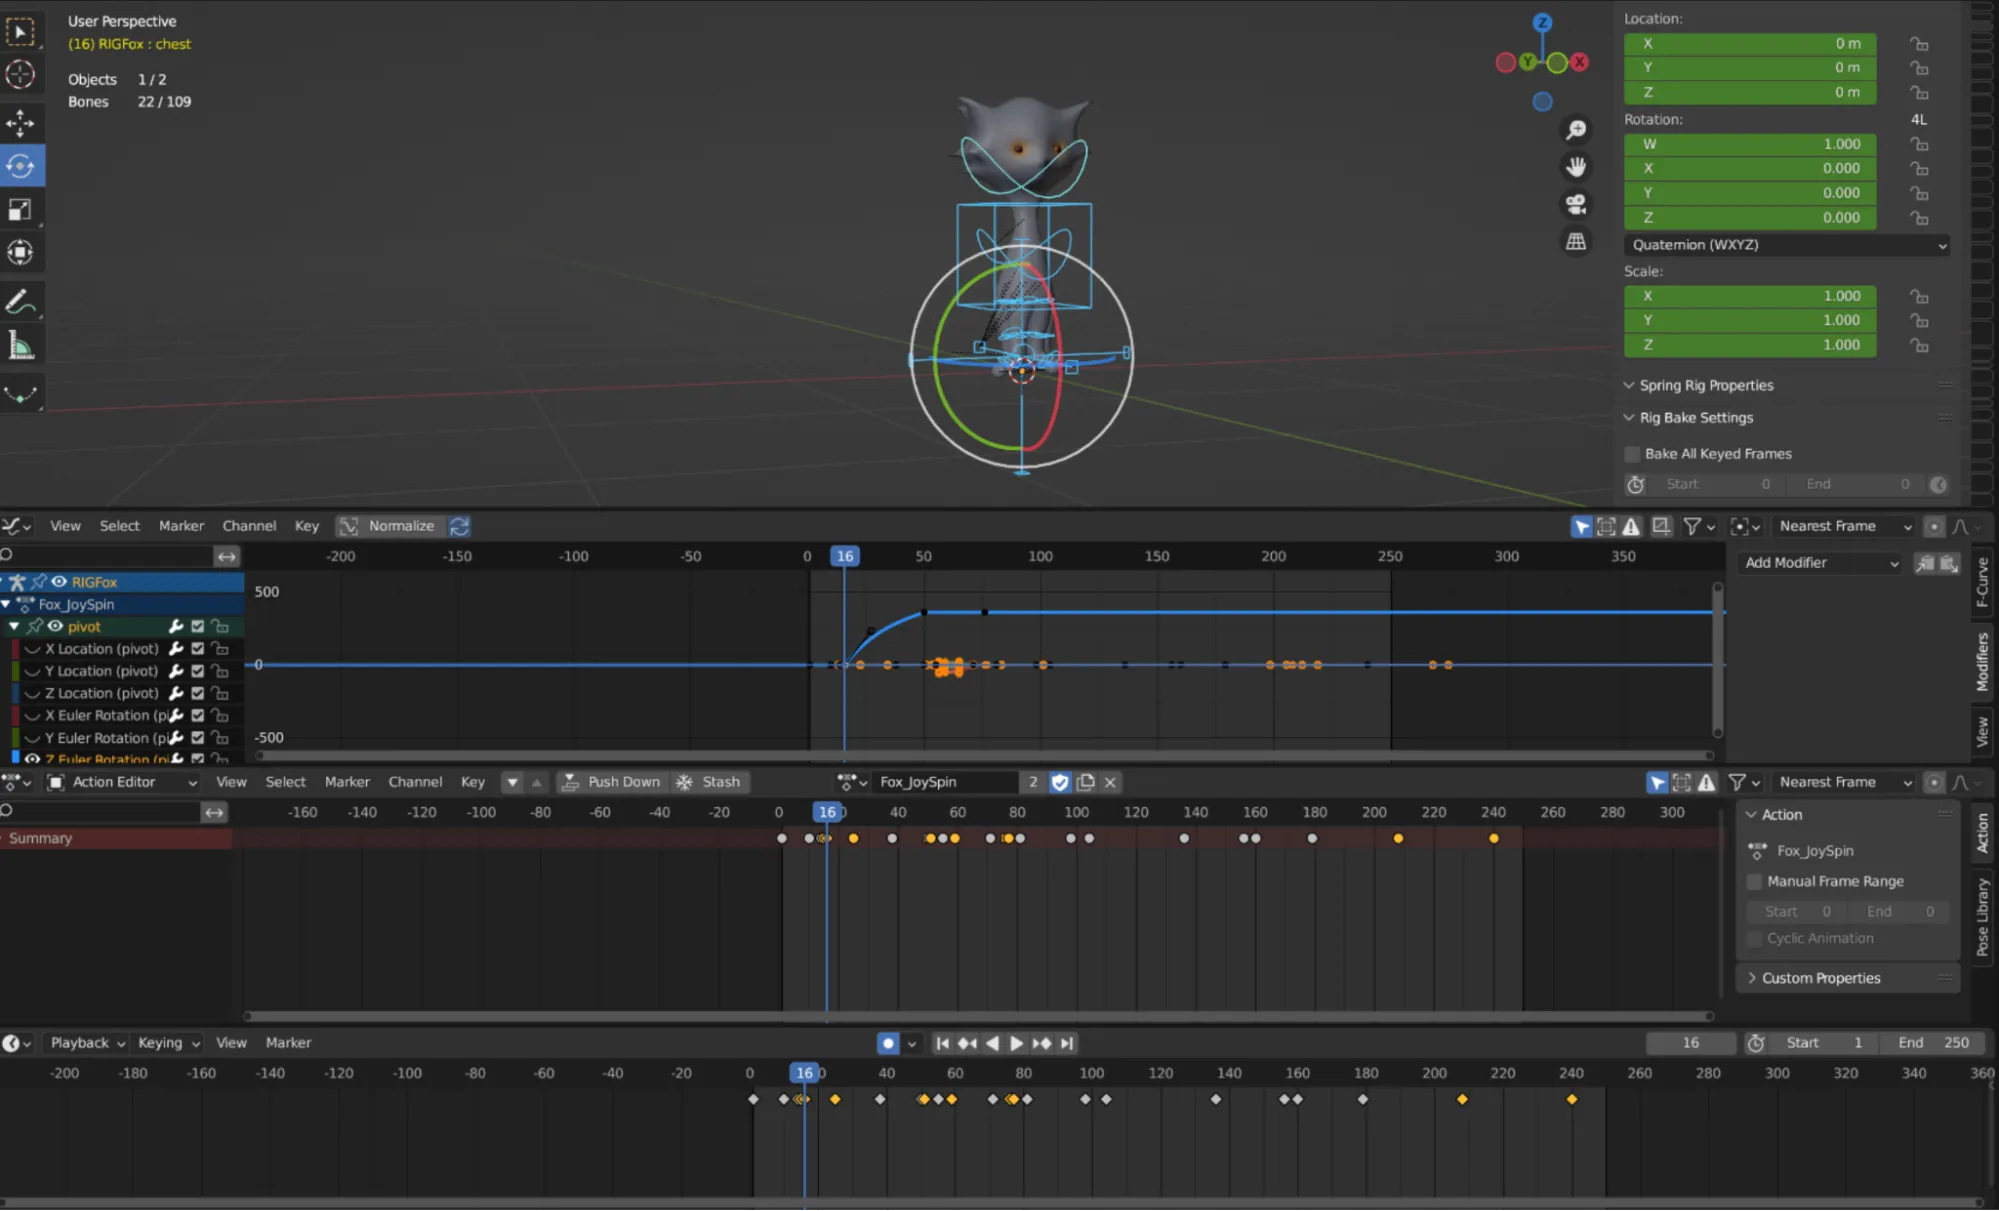Toggle Only Show Selected in Action Editor header
Viewport: 1999px width, 1211px height.
1657,782
